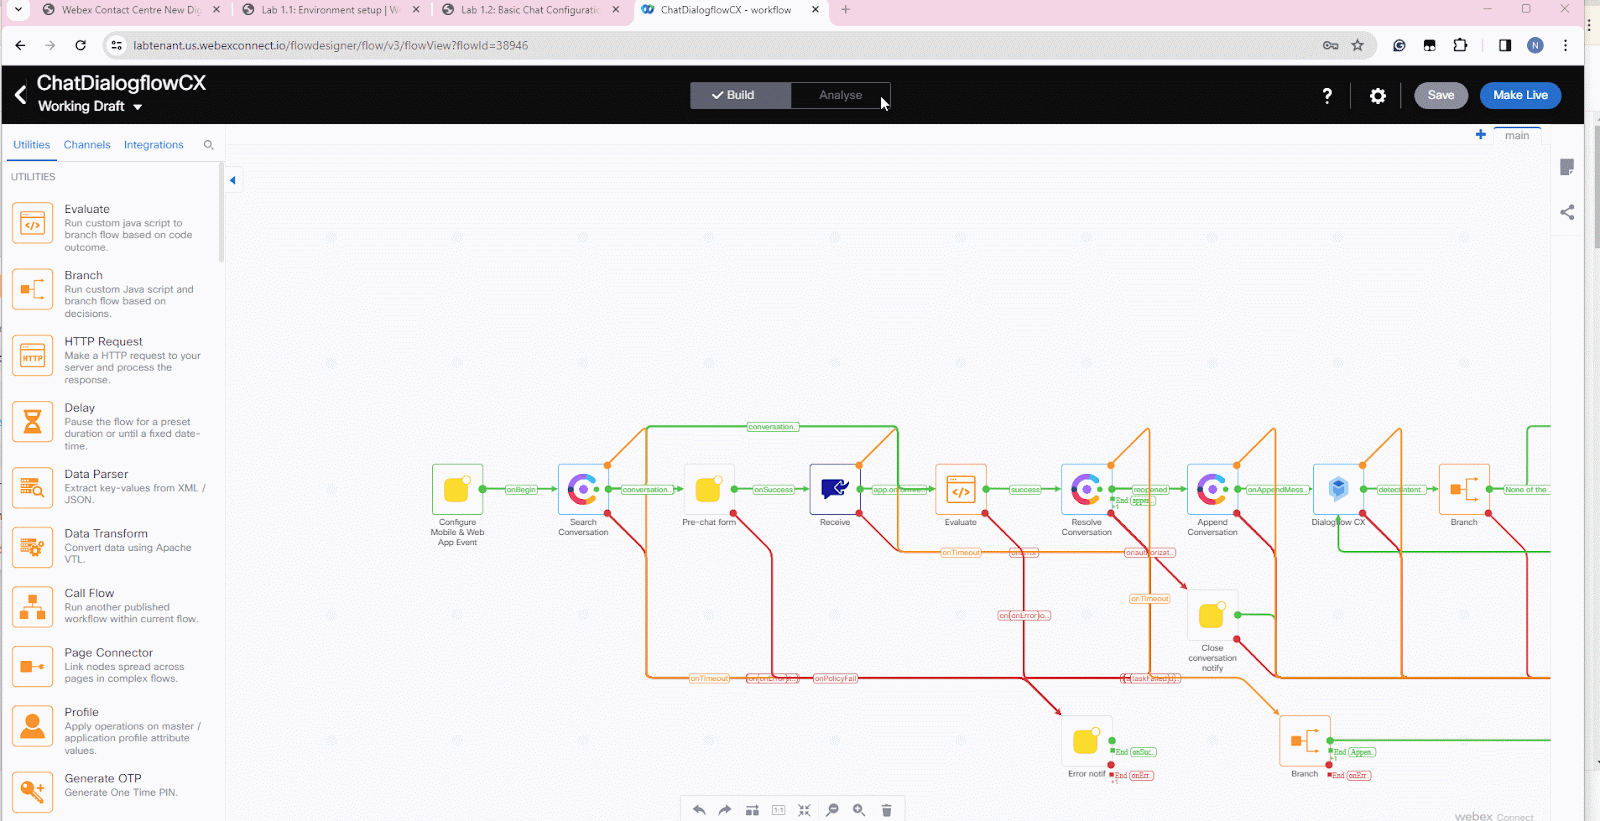Select the Evaluate utility icon

[32, 223]
